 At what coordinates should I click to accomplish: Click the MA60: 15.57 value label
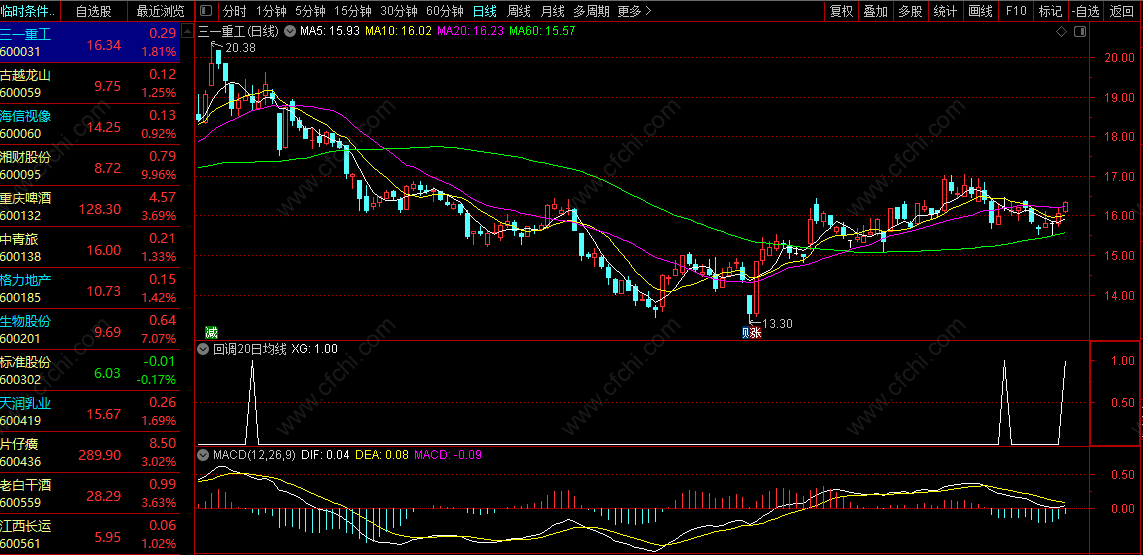click(x=542, y=31)
